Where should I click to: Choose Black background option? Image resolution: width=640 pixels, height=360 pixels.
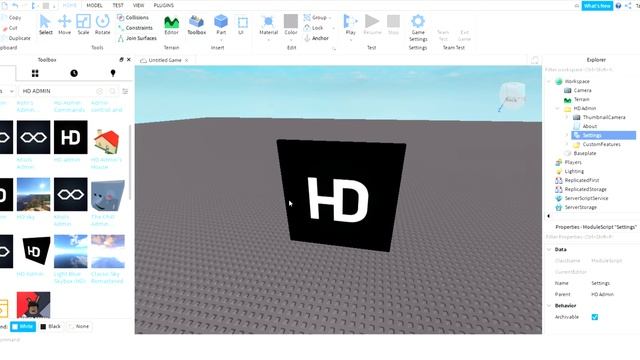click(x=51, y=327)
